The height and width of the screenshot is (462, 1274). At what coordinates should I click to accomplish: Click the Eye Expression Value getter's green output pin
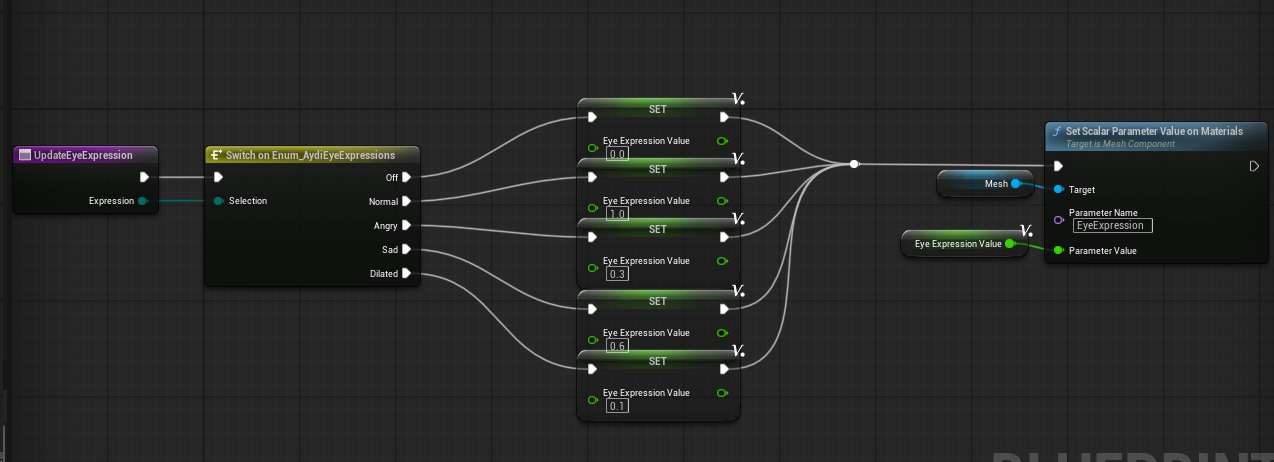click(1009, 243)
